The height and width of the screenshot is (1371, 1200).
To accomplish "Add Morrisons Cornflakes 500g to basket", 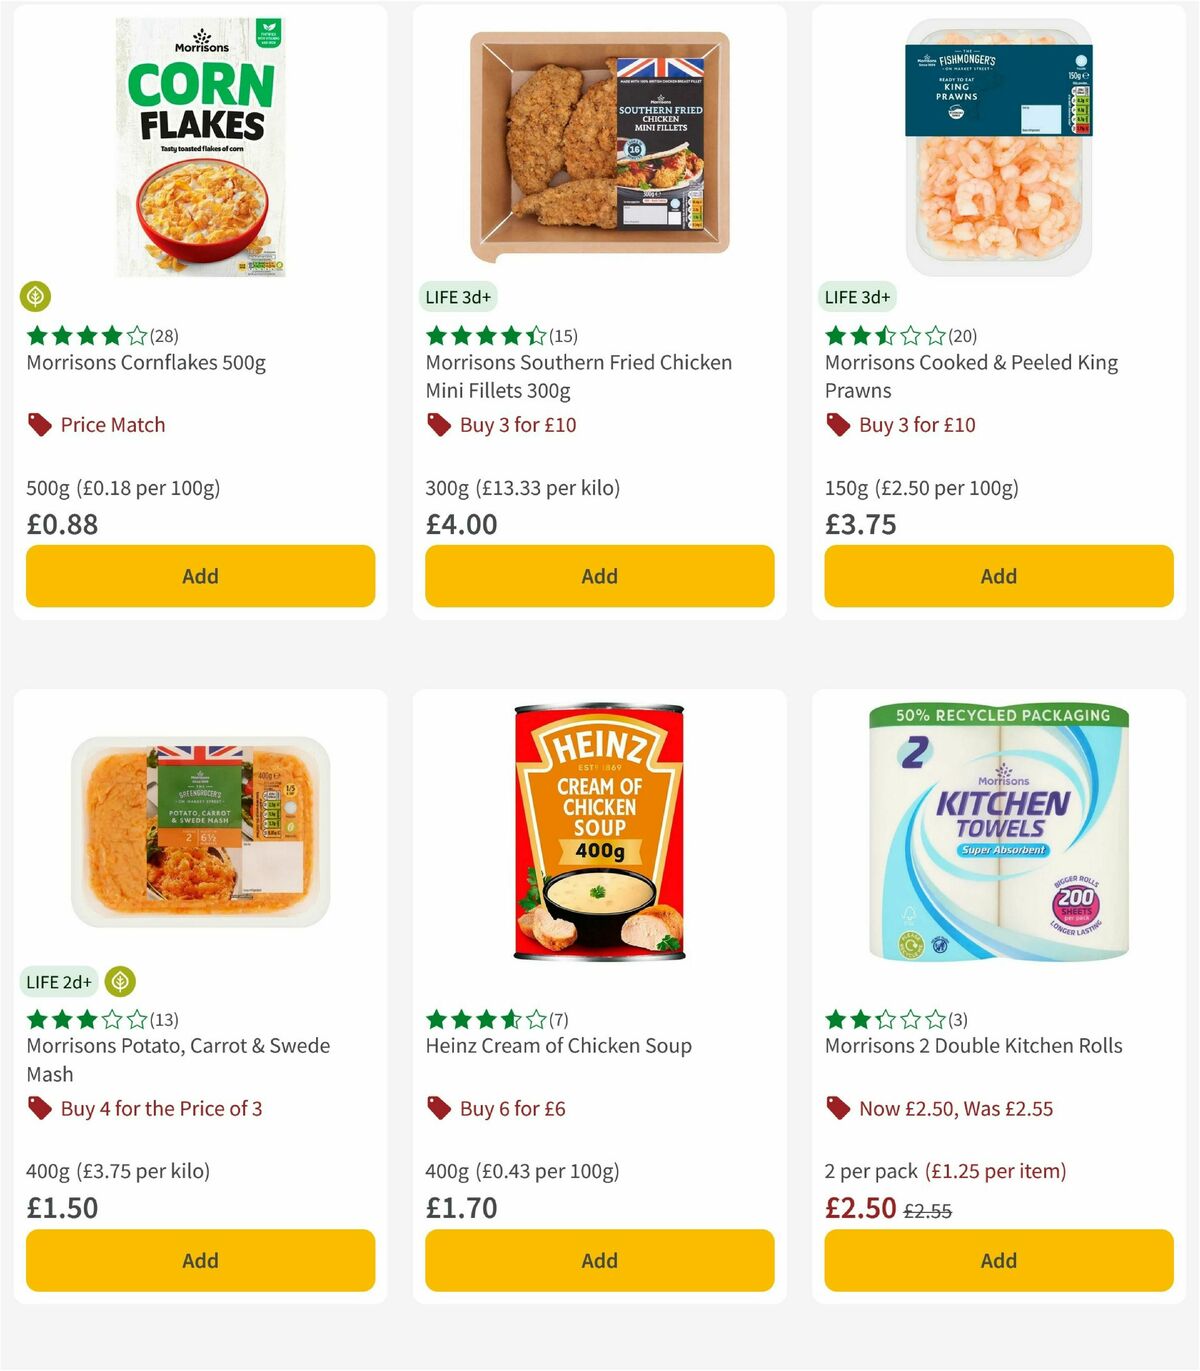I will 200,576.
